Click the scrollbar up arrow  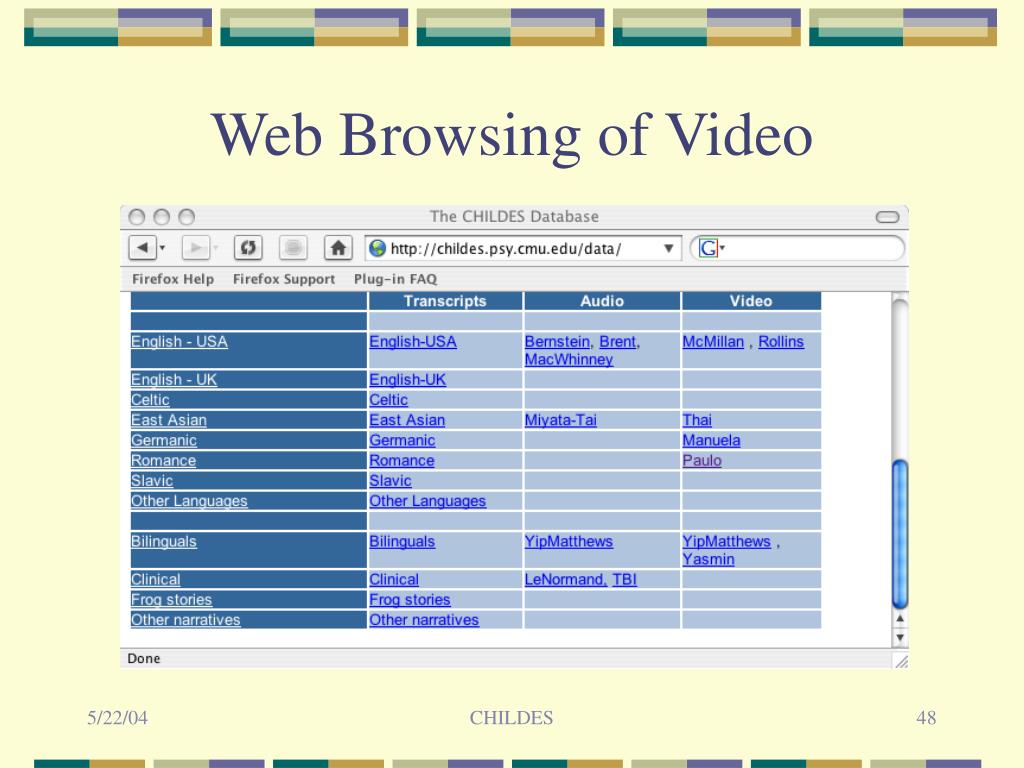(x=900, y=618)
